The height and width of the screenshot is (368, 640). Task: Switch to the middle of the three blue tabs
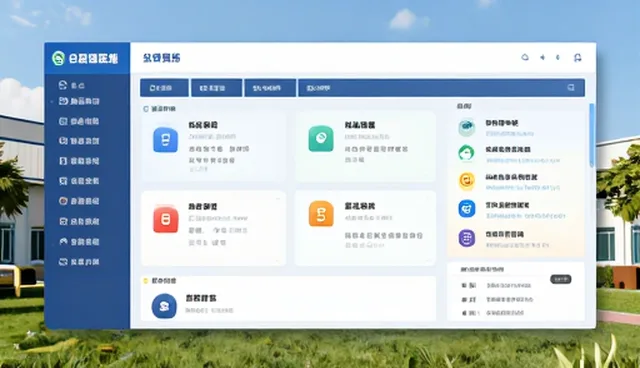[217, 88]
